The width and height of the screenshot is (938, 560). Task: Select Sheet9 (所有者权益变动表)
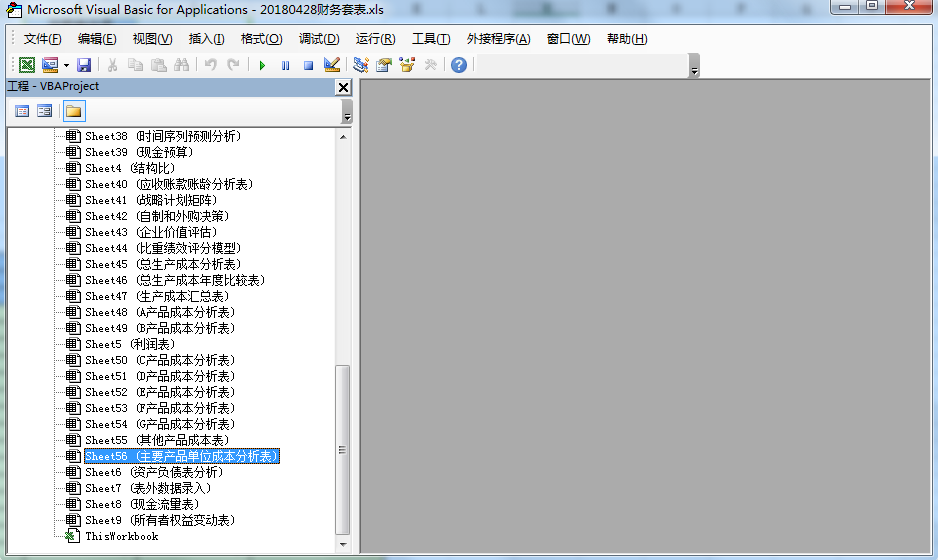click(160, 521)
